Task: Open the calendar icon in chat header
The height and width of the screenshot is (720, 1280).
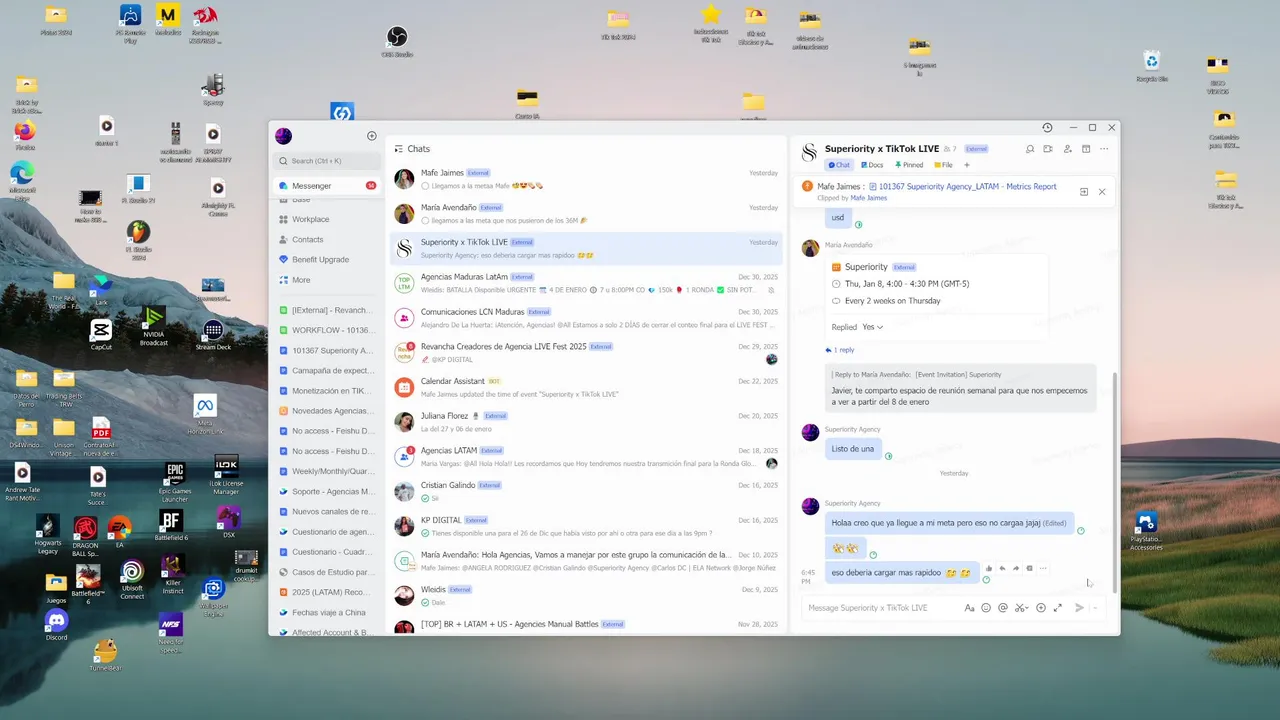Action: tap(1086, 149)
